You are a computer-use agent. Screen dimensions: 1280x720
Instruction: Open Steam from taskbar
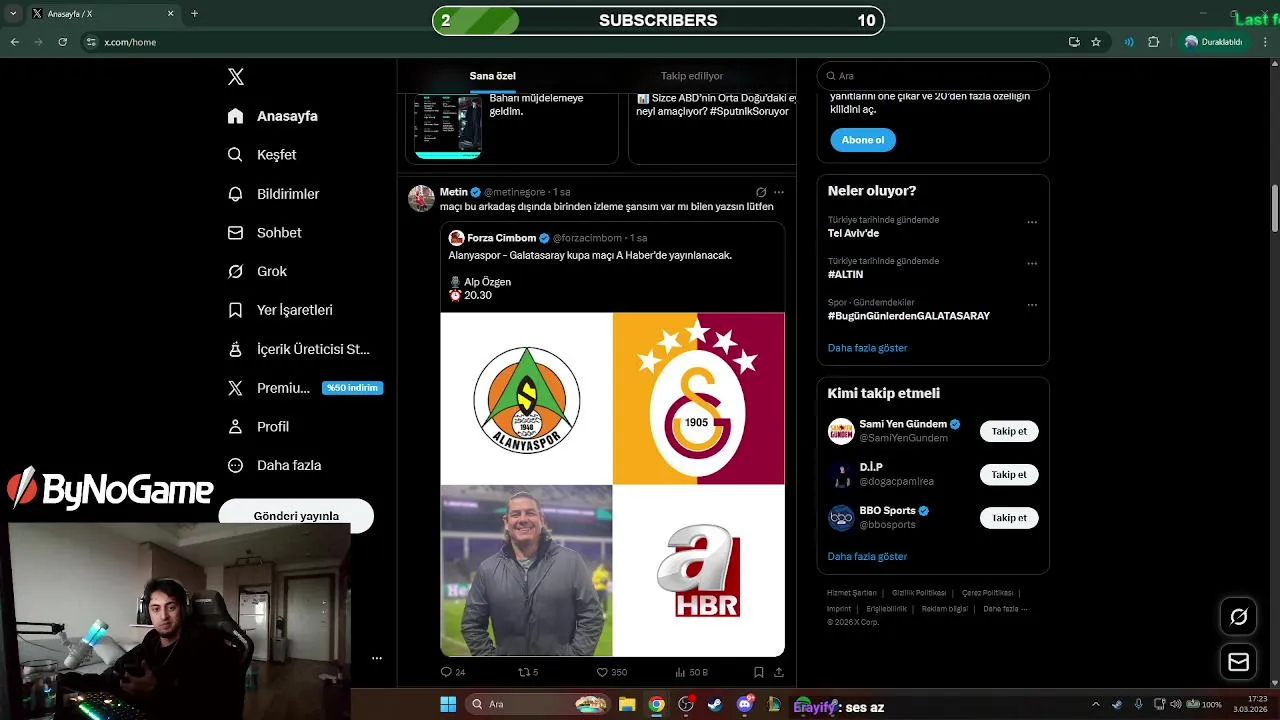(x=714, y=704)
